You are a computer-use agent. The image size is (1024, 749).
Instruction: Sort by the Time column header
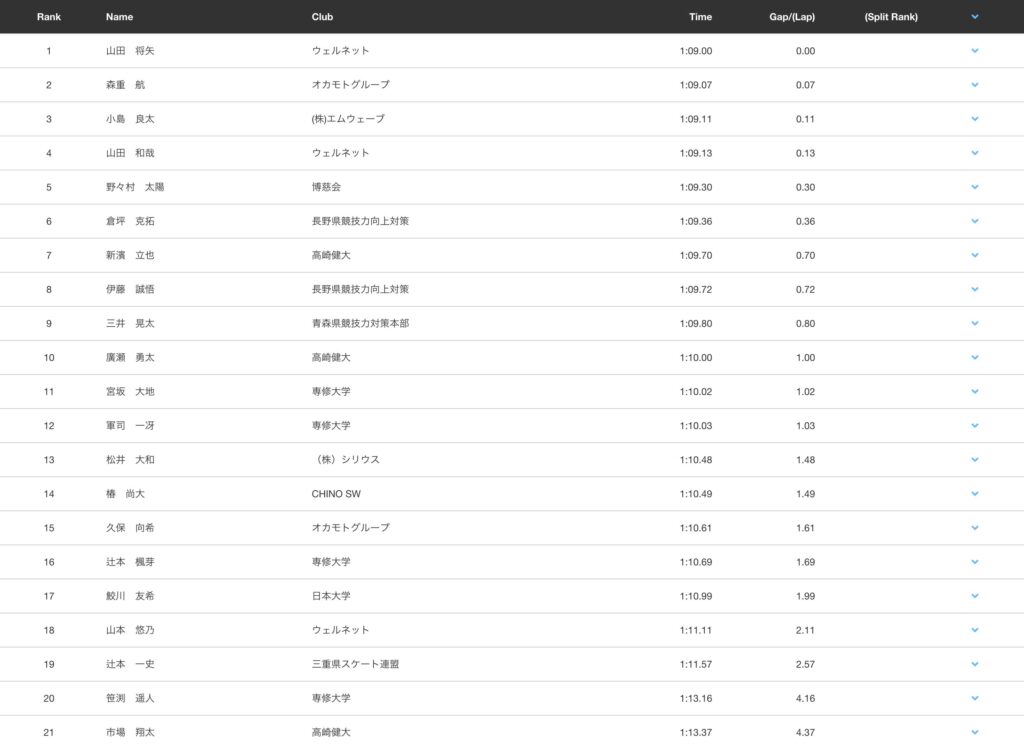(x=700, y=17)
